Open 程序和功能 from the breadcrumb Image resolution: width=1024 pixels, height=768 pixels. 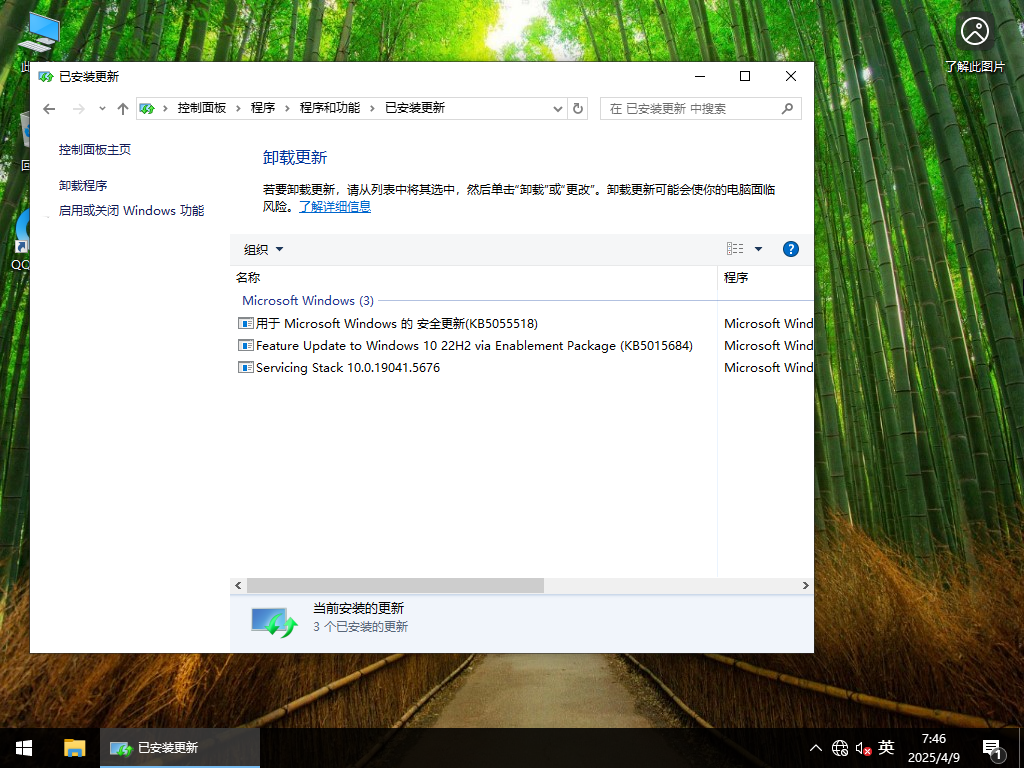point(331,108)
